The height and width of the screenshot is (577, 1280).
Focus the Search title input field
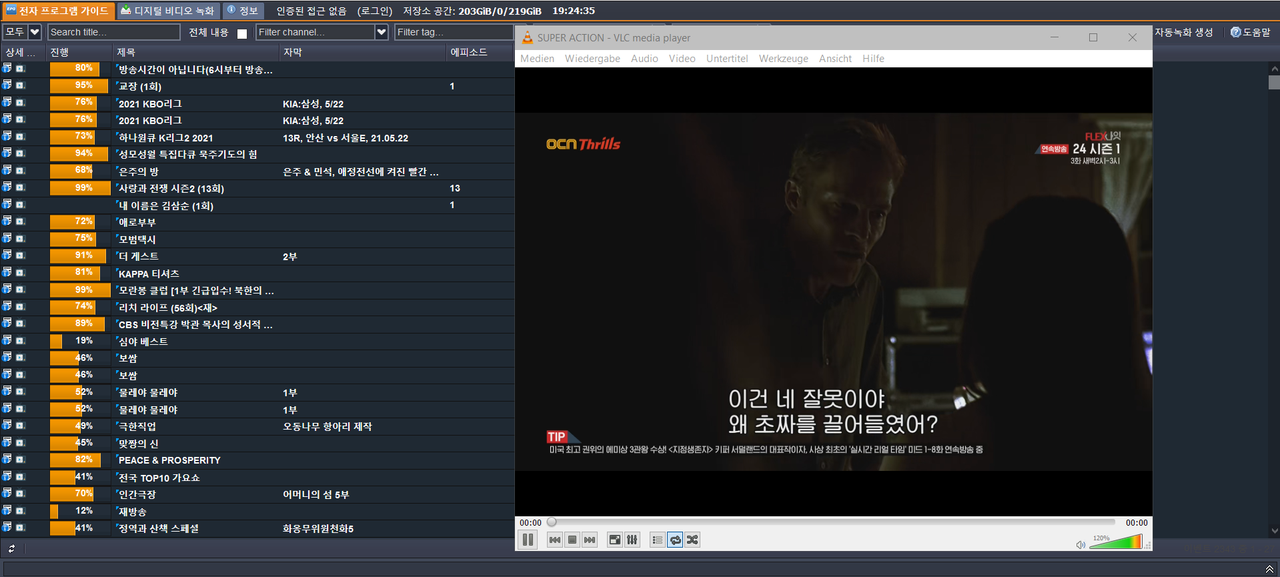(x=114, y=32)
